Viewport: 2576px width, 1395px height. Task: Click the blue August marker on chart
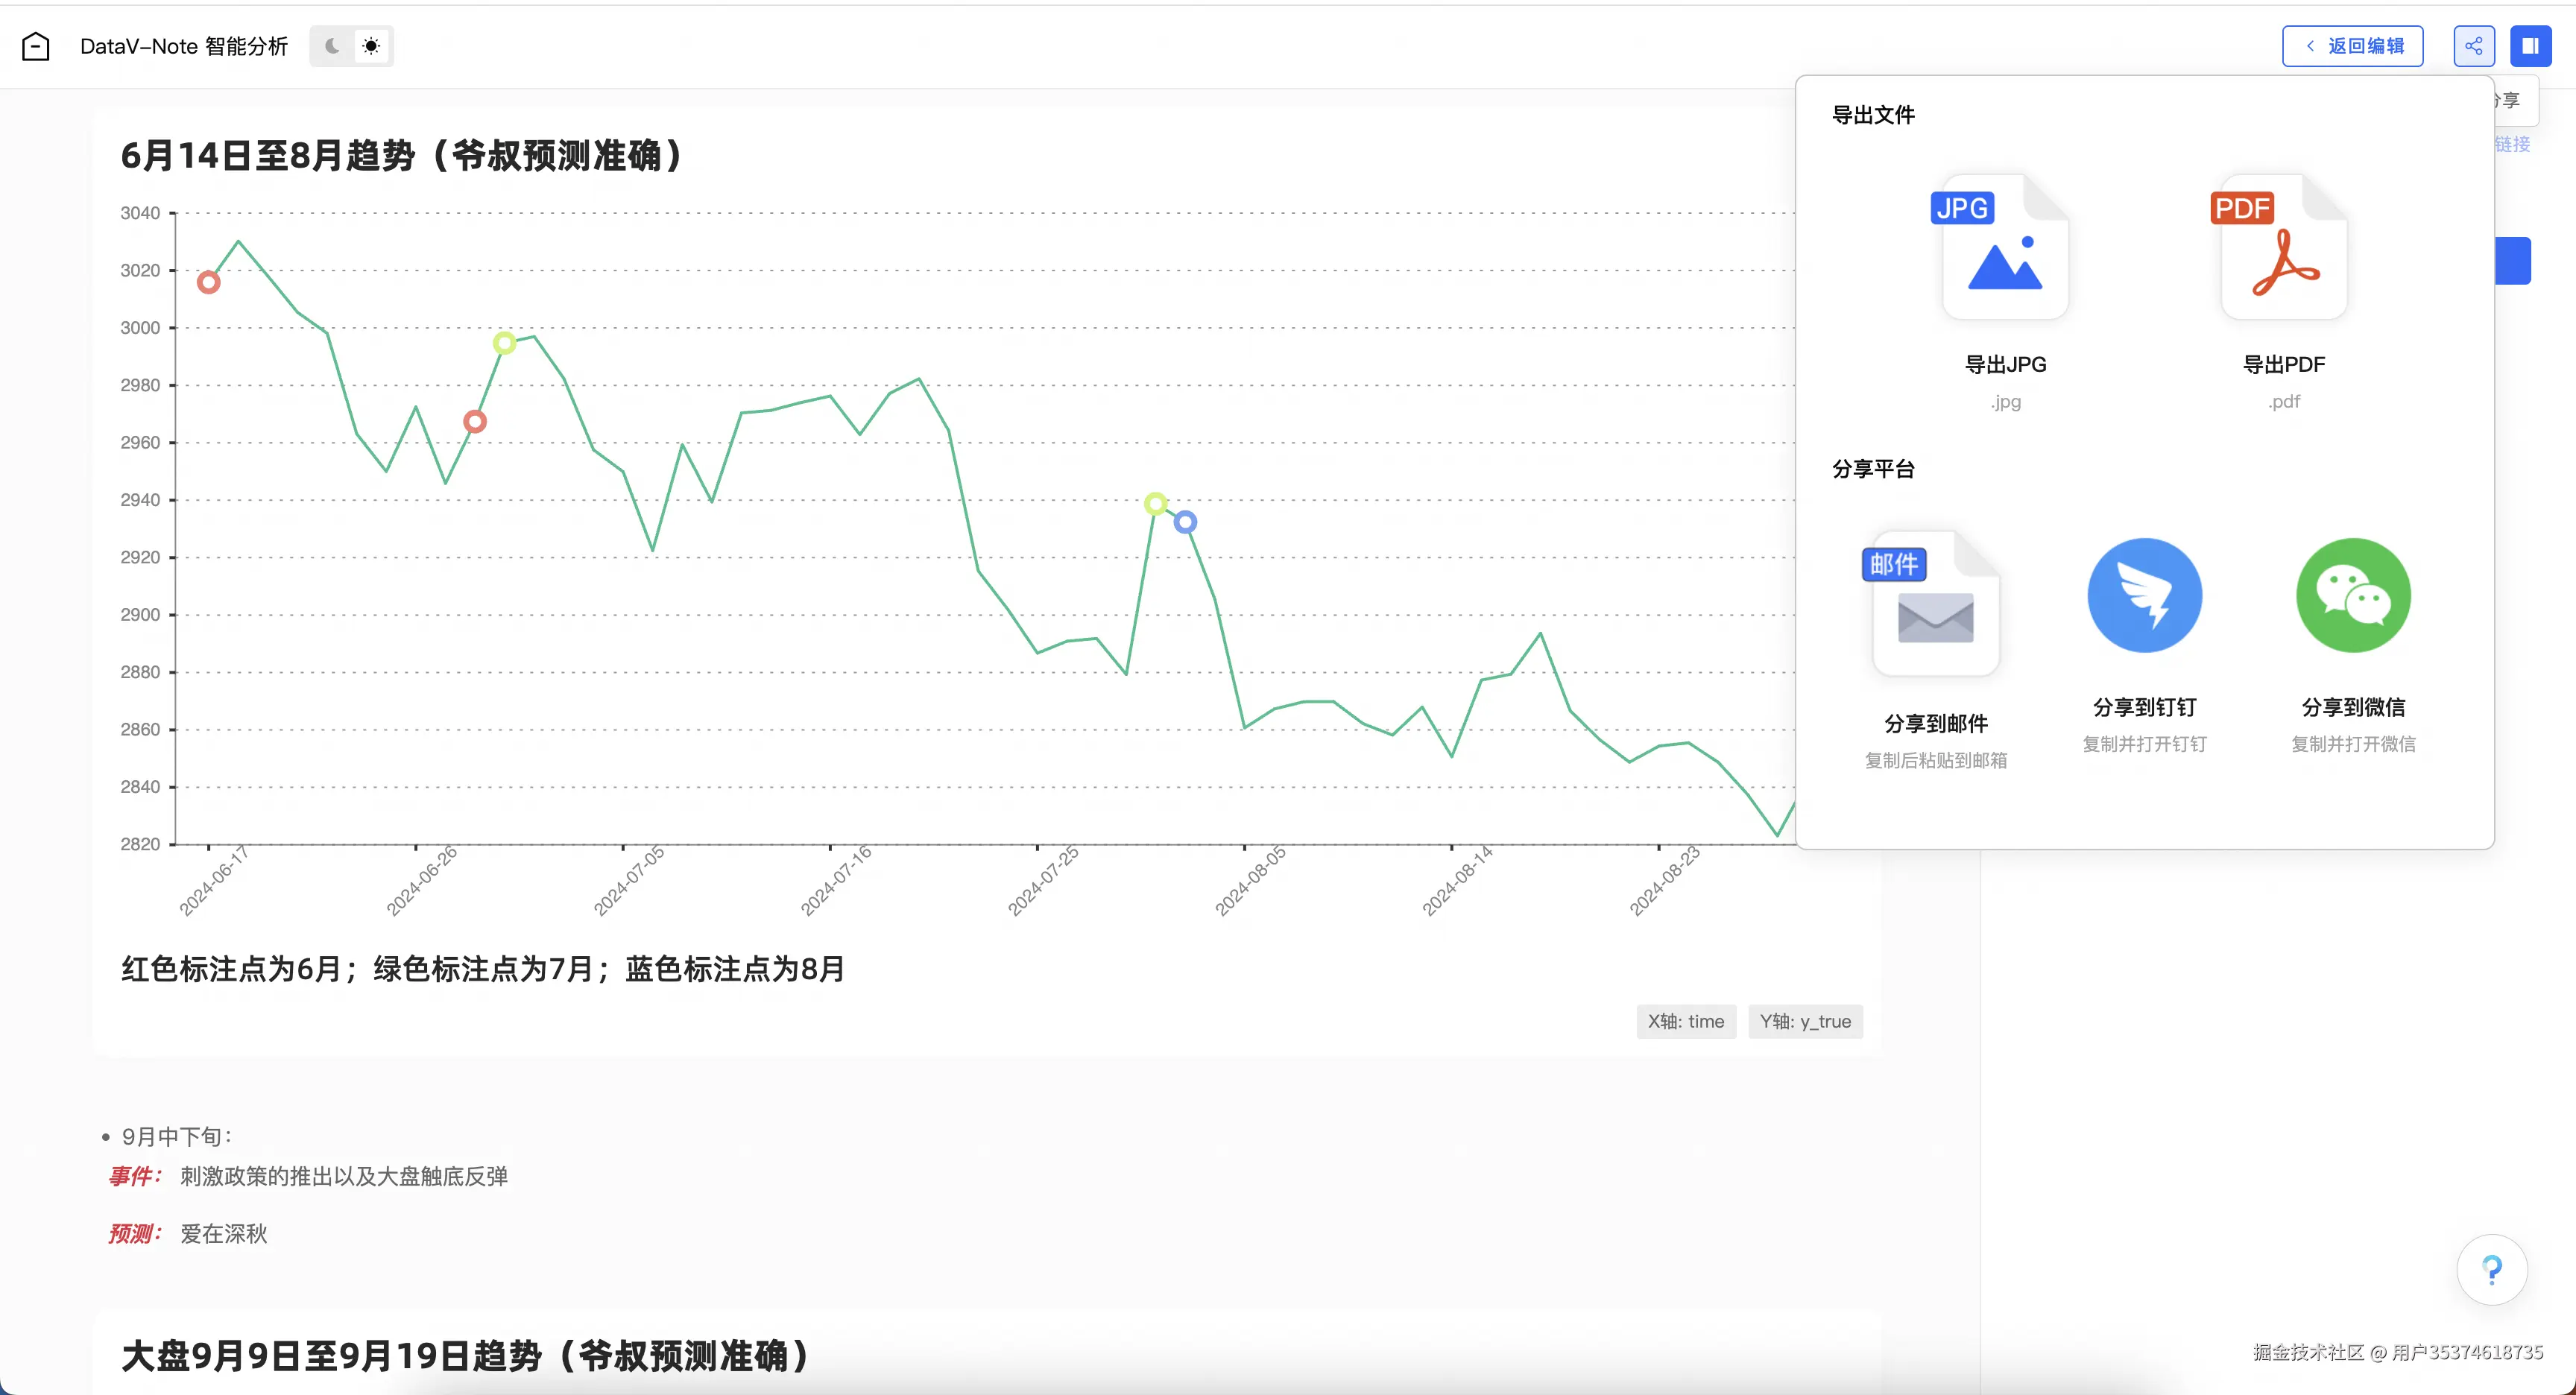pos(1185,522)
